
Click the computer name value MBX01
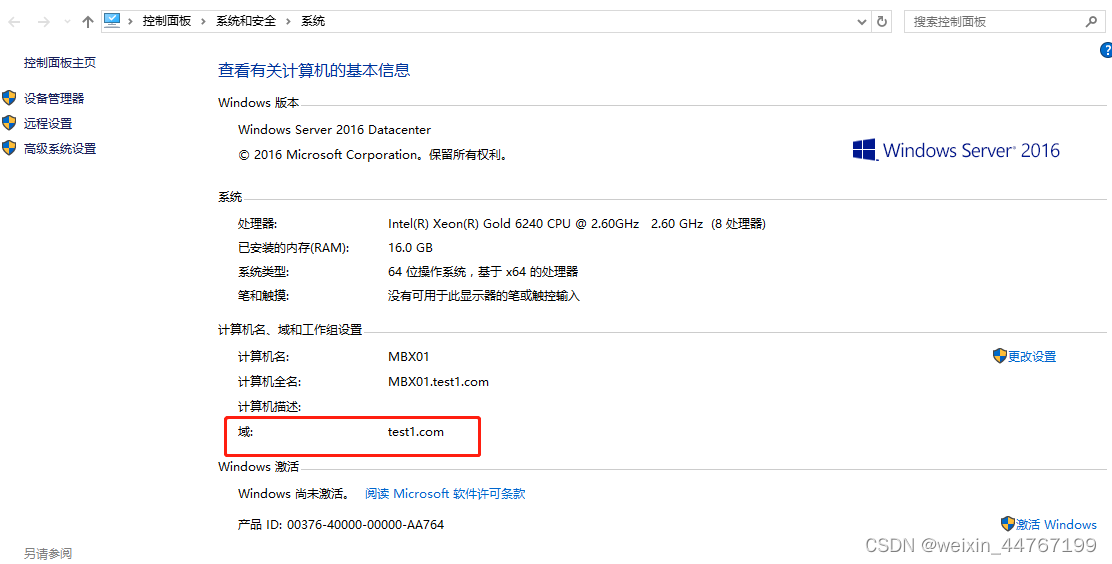click(x=408, y=357)
